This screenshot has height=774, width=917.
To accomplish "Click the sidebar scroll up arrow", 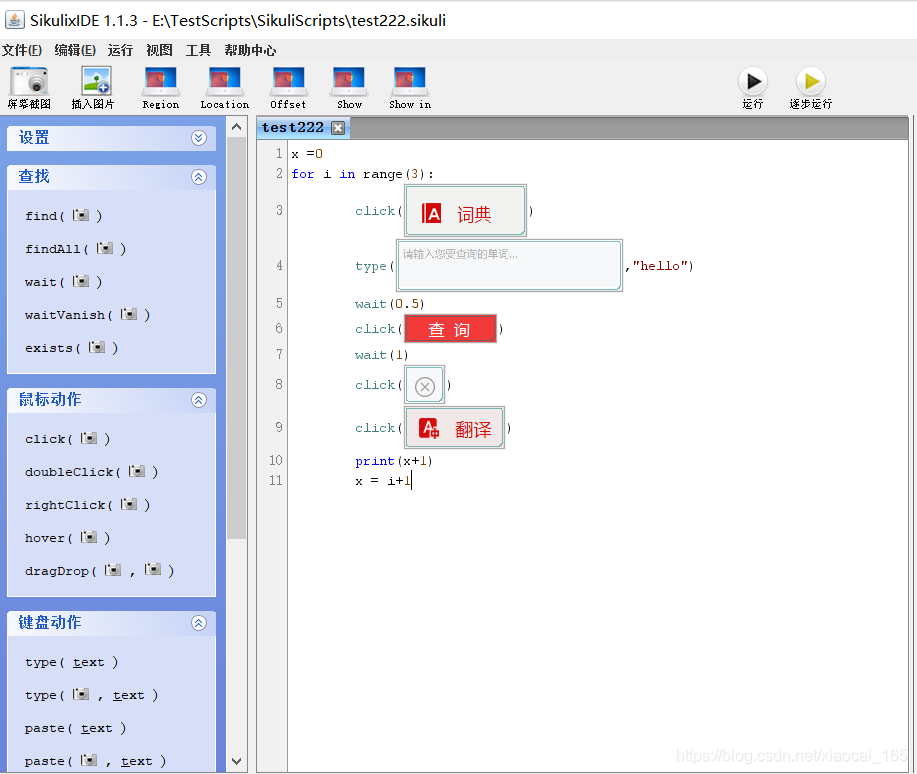I will coord(236,127).
